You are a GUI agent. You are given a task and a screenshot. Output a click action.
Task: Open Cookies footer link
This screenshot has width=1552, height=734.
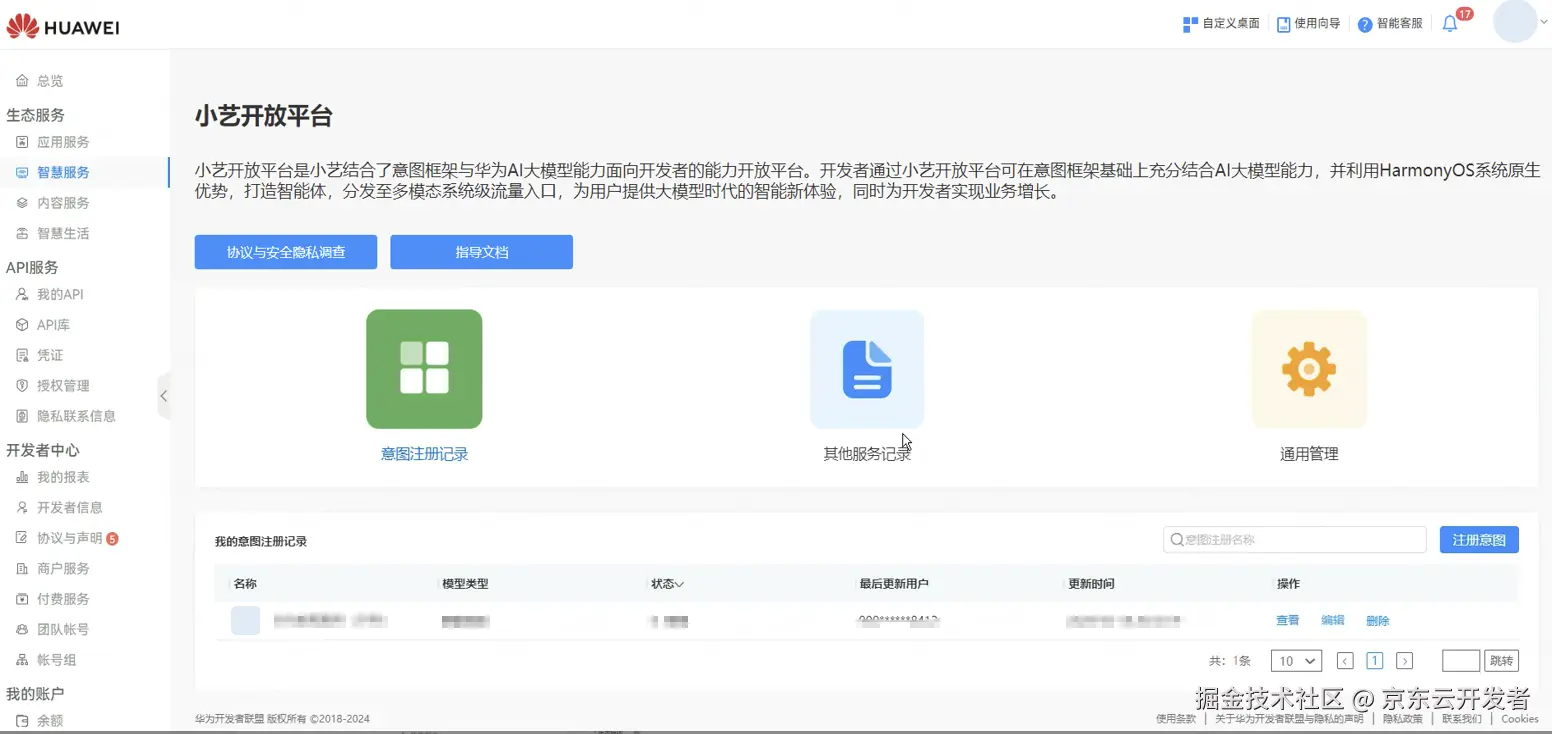1520,719
